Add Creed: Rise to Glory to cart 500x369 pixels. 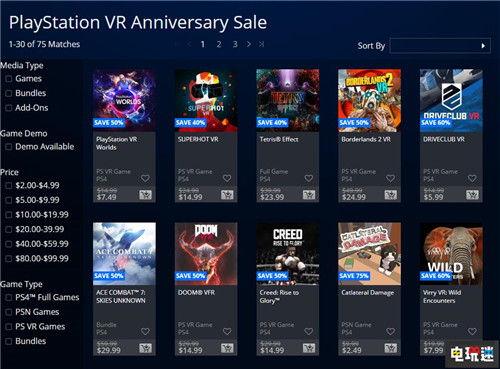[309, 348]
